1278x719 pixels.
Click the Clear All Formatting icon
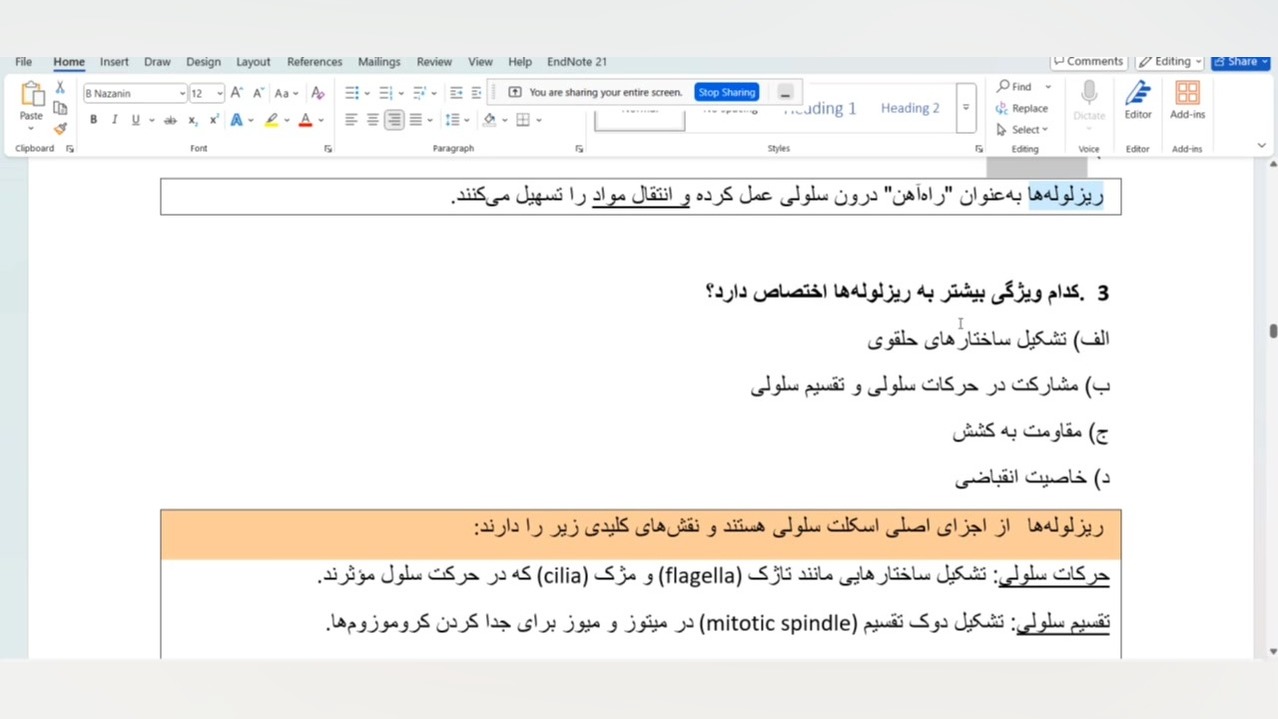tap(317, 93)
